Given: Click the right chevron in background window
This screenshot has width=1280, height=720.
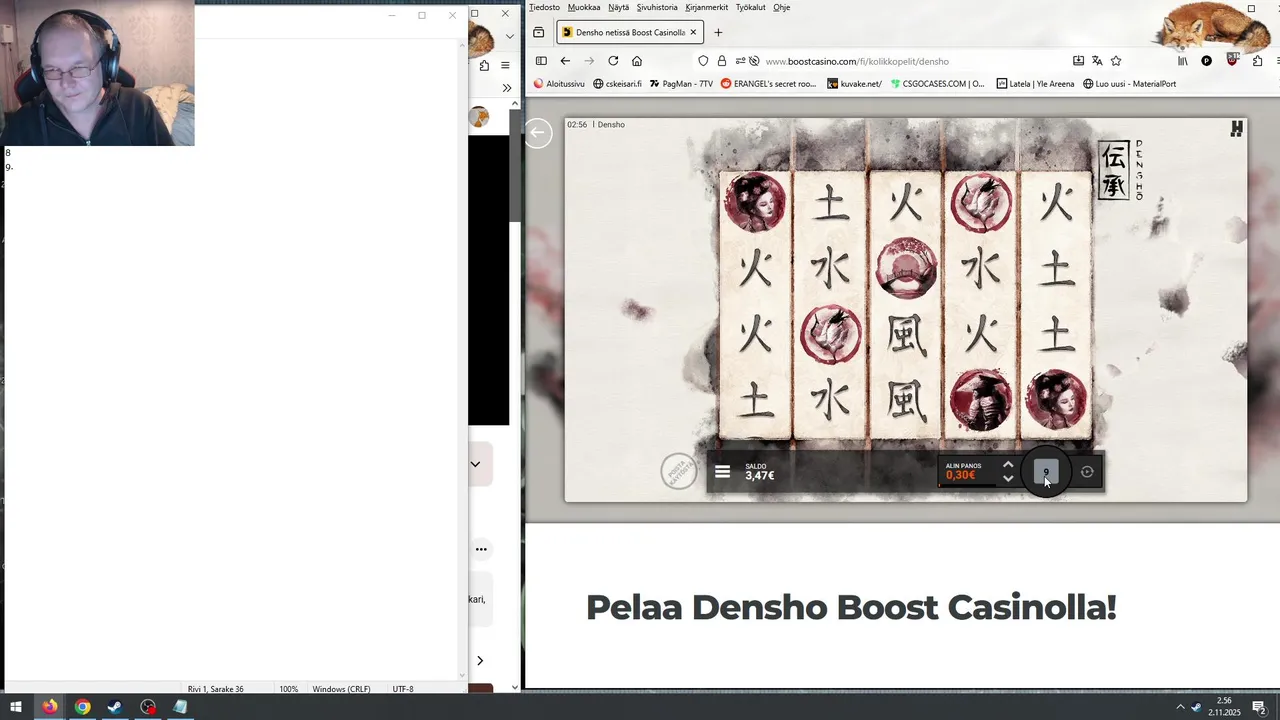Looking at the screenshot, I should click(x=480, y=660).
